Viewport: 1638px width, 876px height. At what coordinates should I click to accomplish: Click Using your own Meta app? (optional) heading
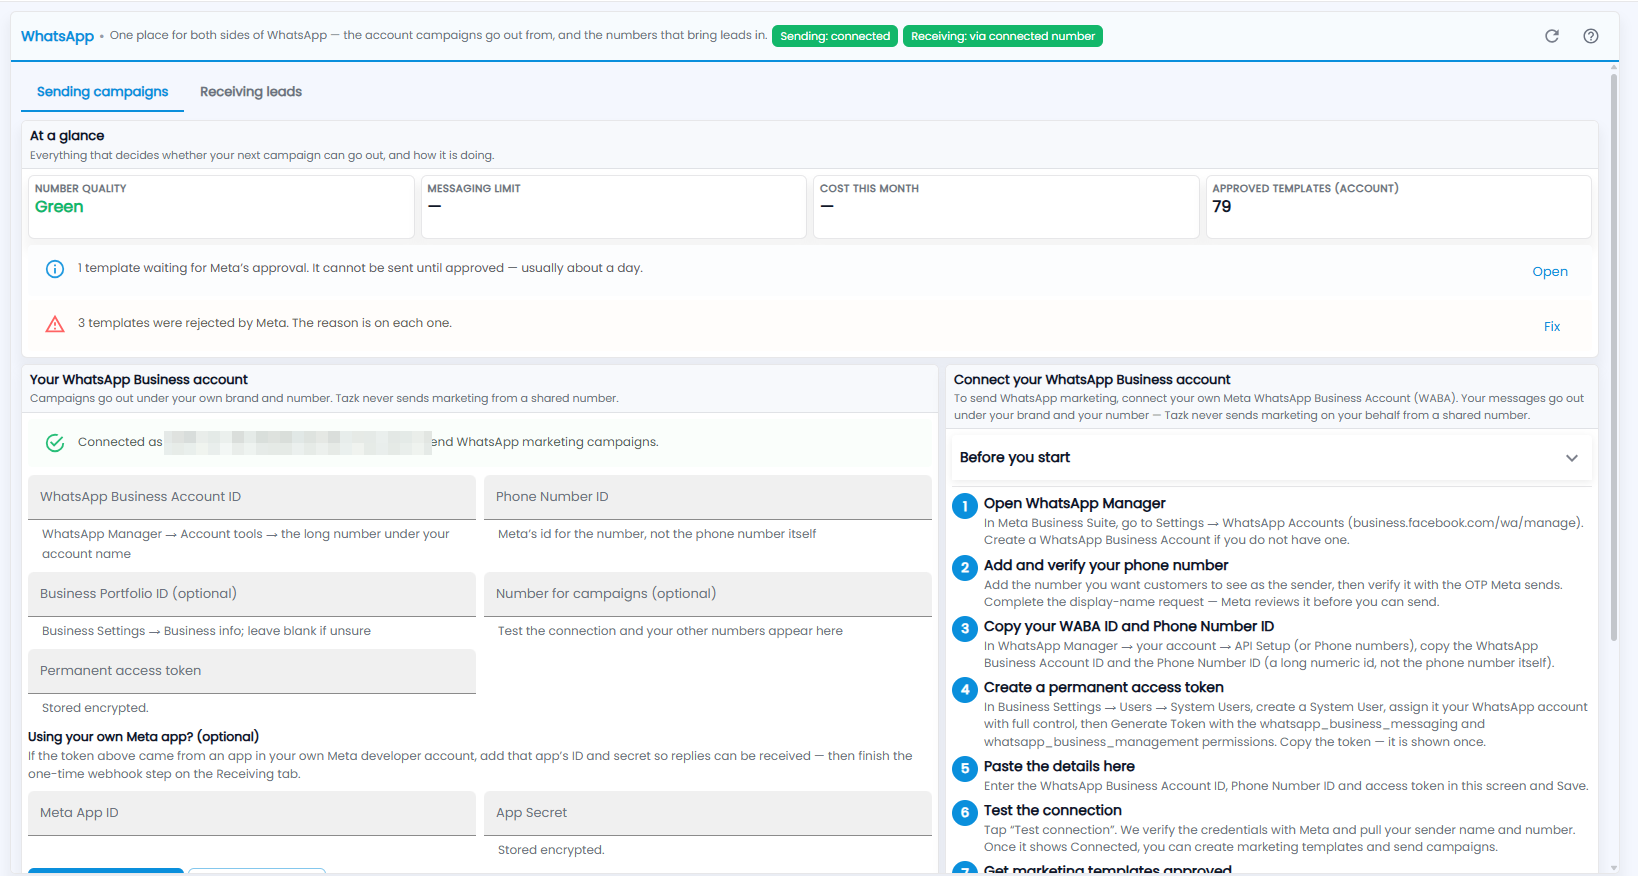(x=144, y=737)
